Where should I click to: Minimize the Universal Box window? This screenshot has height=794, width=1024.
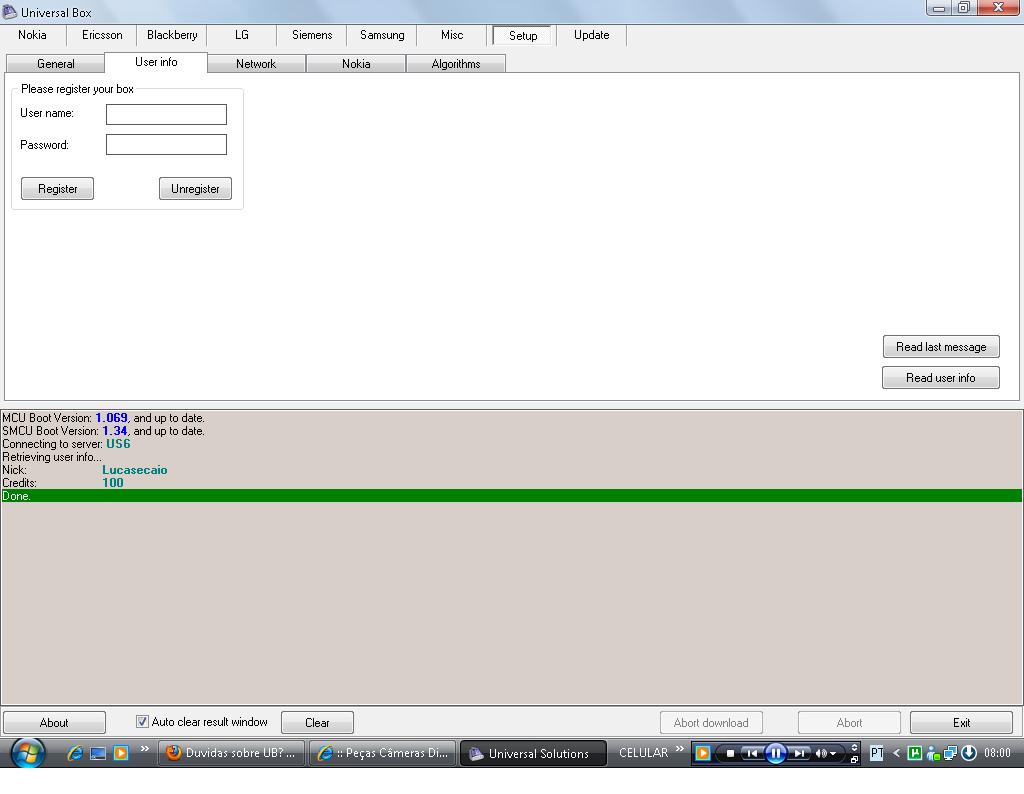click(939, 8)
